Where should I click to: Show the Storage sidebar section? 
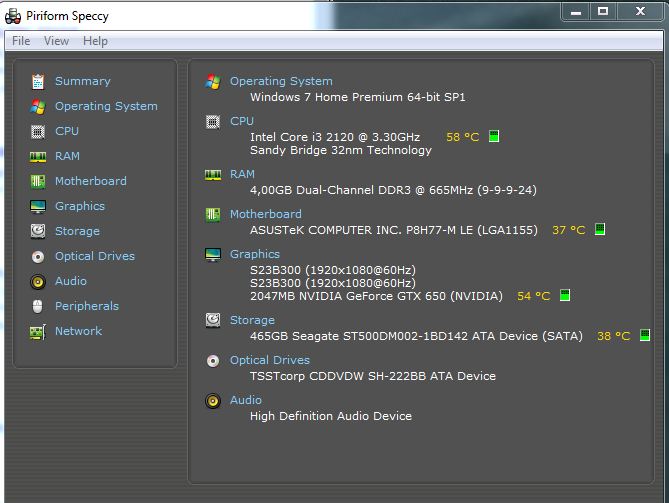click(77, 231)
